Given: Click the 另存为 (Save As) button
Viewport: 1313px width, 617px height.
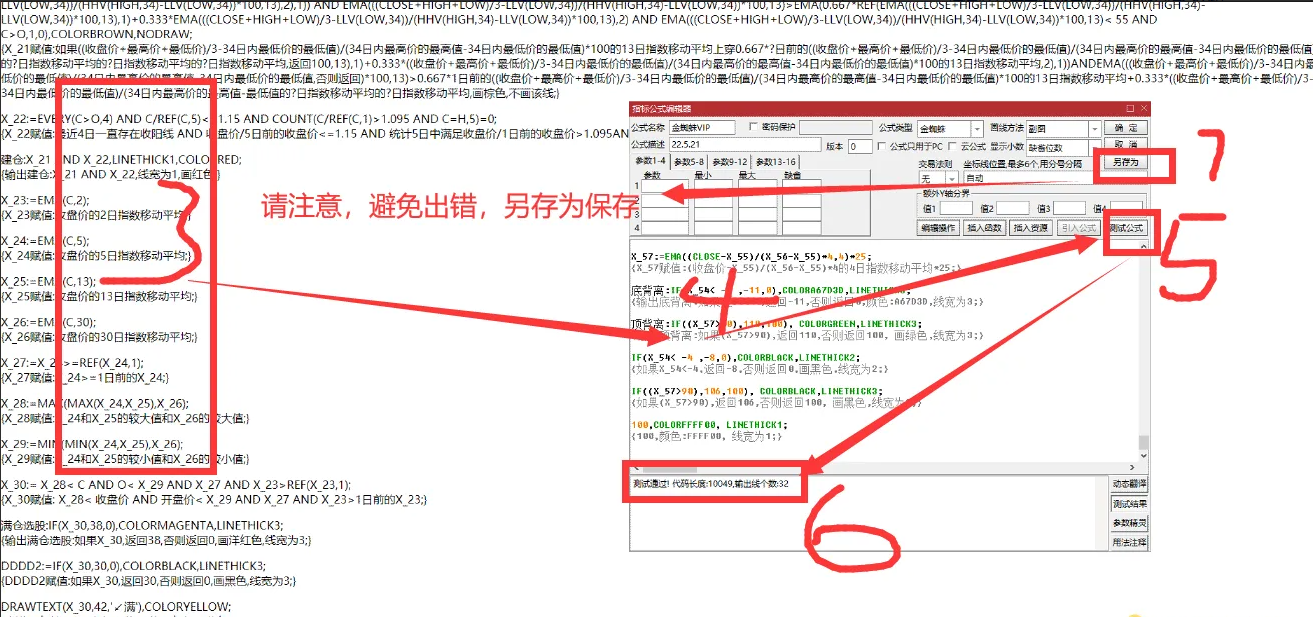Looking at the screenshot, I should [1127, 161].
